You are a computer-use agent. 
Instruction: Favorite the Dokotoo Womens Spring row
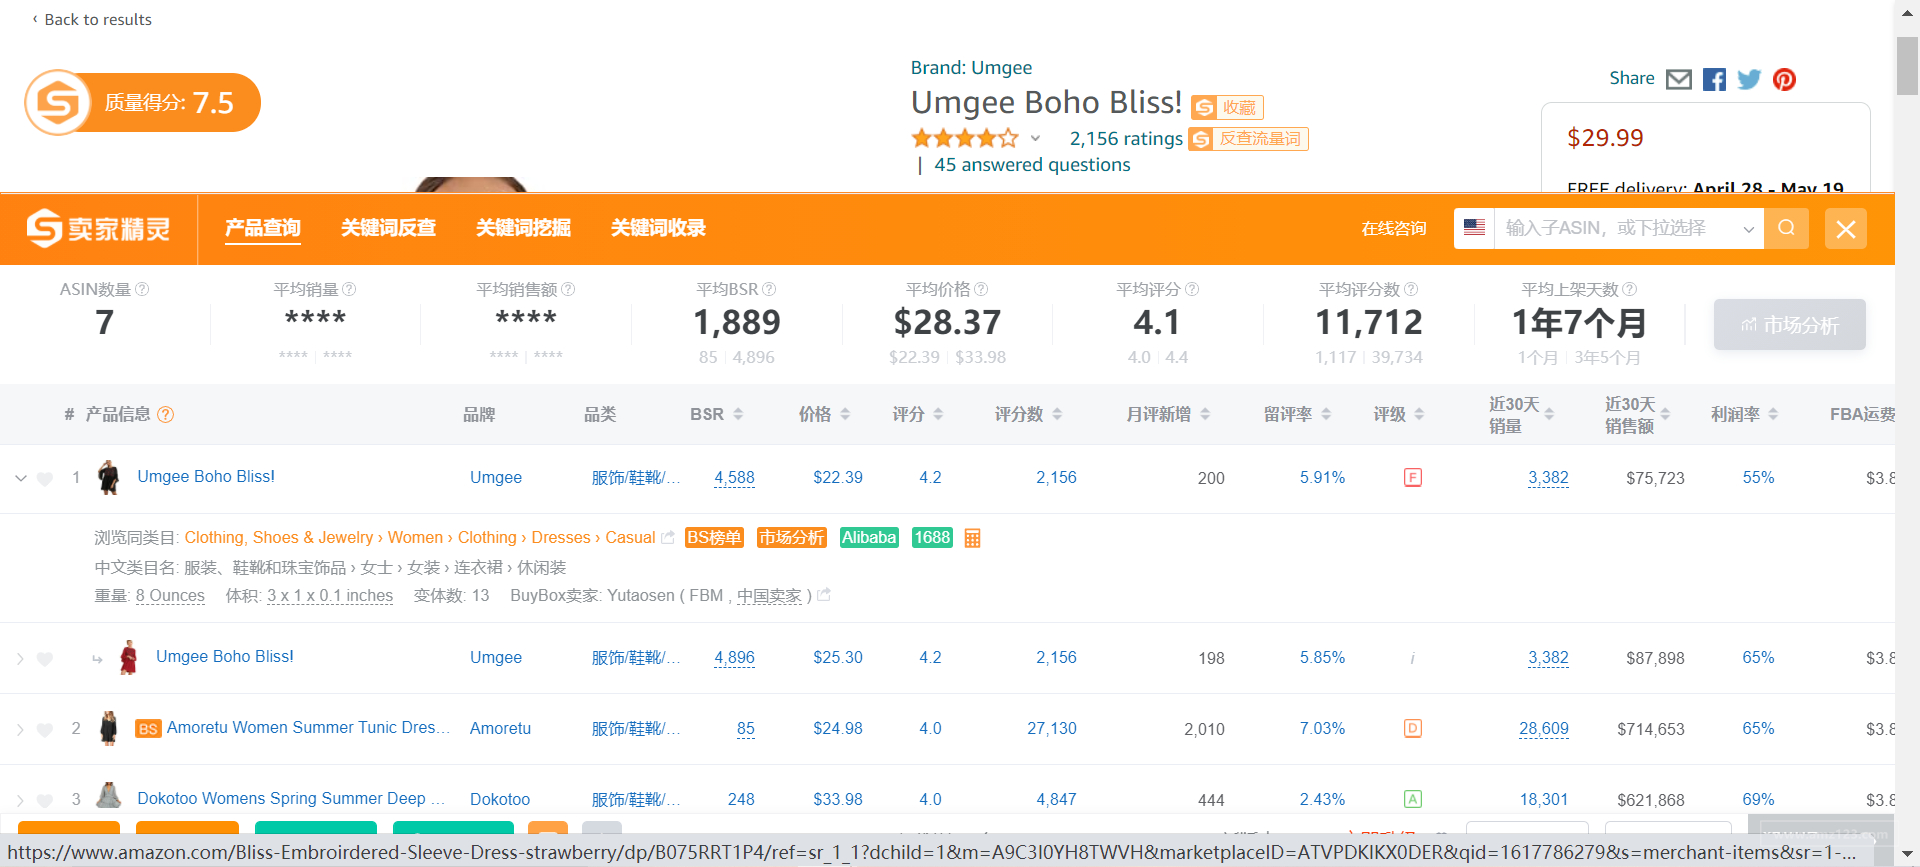(44, 800)
